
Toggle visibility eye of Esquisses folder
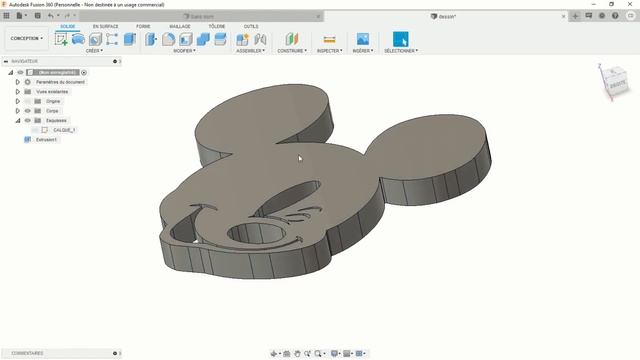28,120
